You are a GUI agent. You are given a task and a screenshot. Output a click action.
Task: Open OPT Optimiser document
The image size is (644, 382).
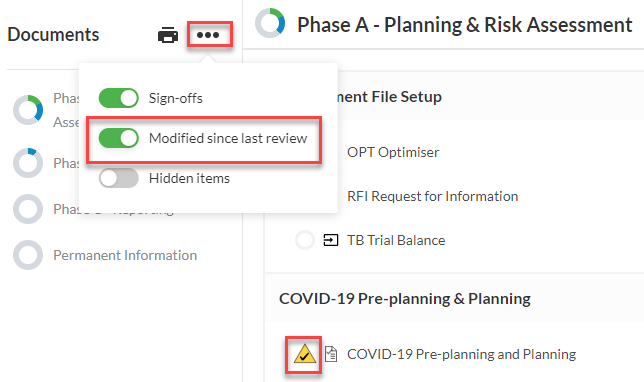click(x=393, y=152)
